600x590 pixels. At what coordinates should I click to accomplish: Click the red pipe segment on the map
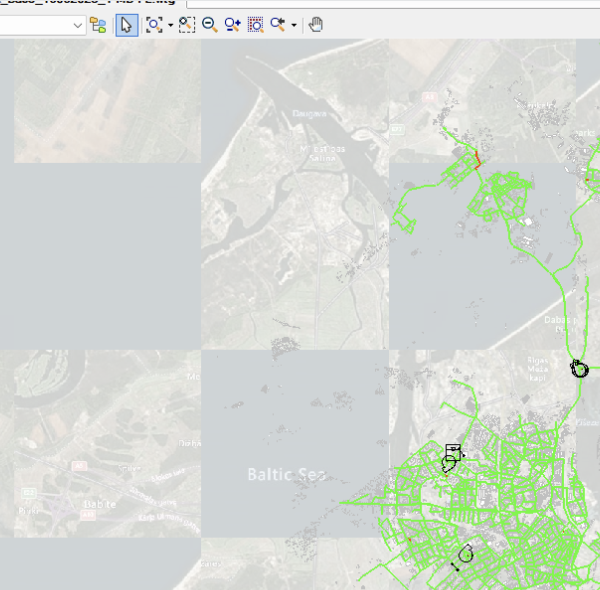click(478, 160)
